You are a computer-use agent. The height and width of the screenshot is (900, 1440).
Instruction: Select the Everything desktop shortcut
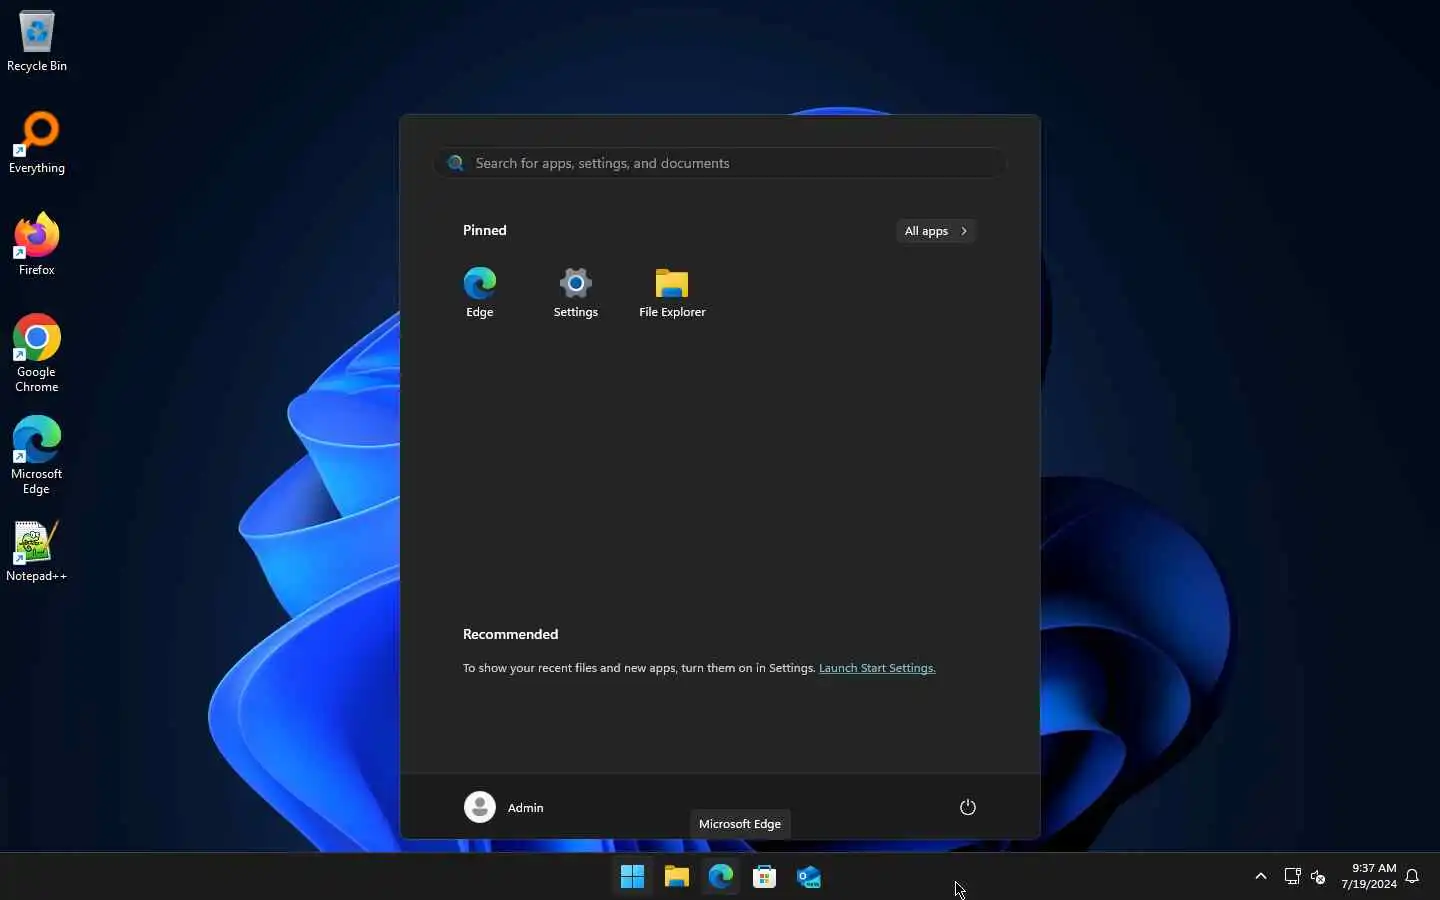pyautogui.click(x=37, y=144)
